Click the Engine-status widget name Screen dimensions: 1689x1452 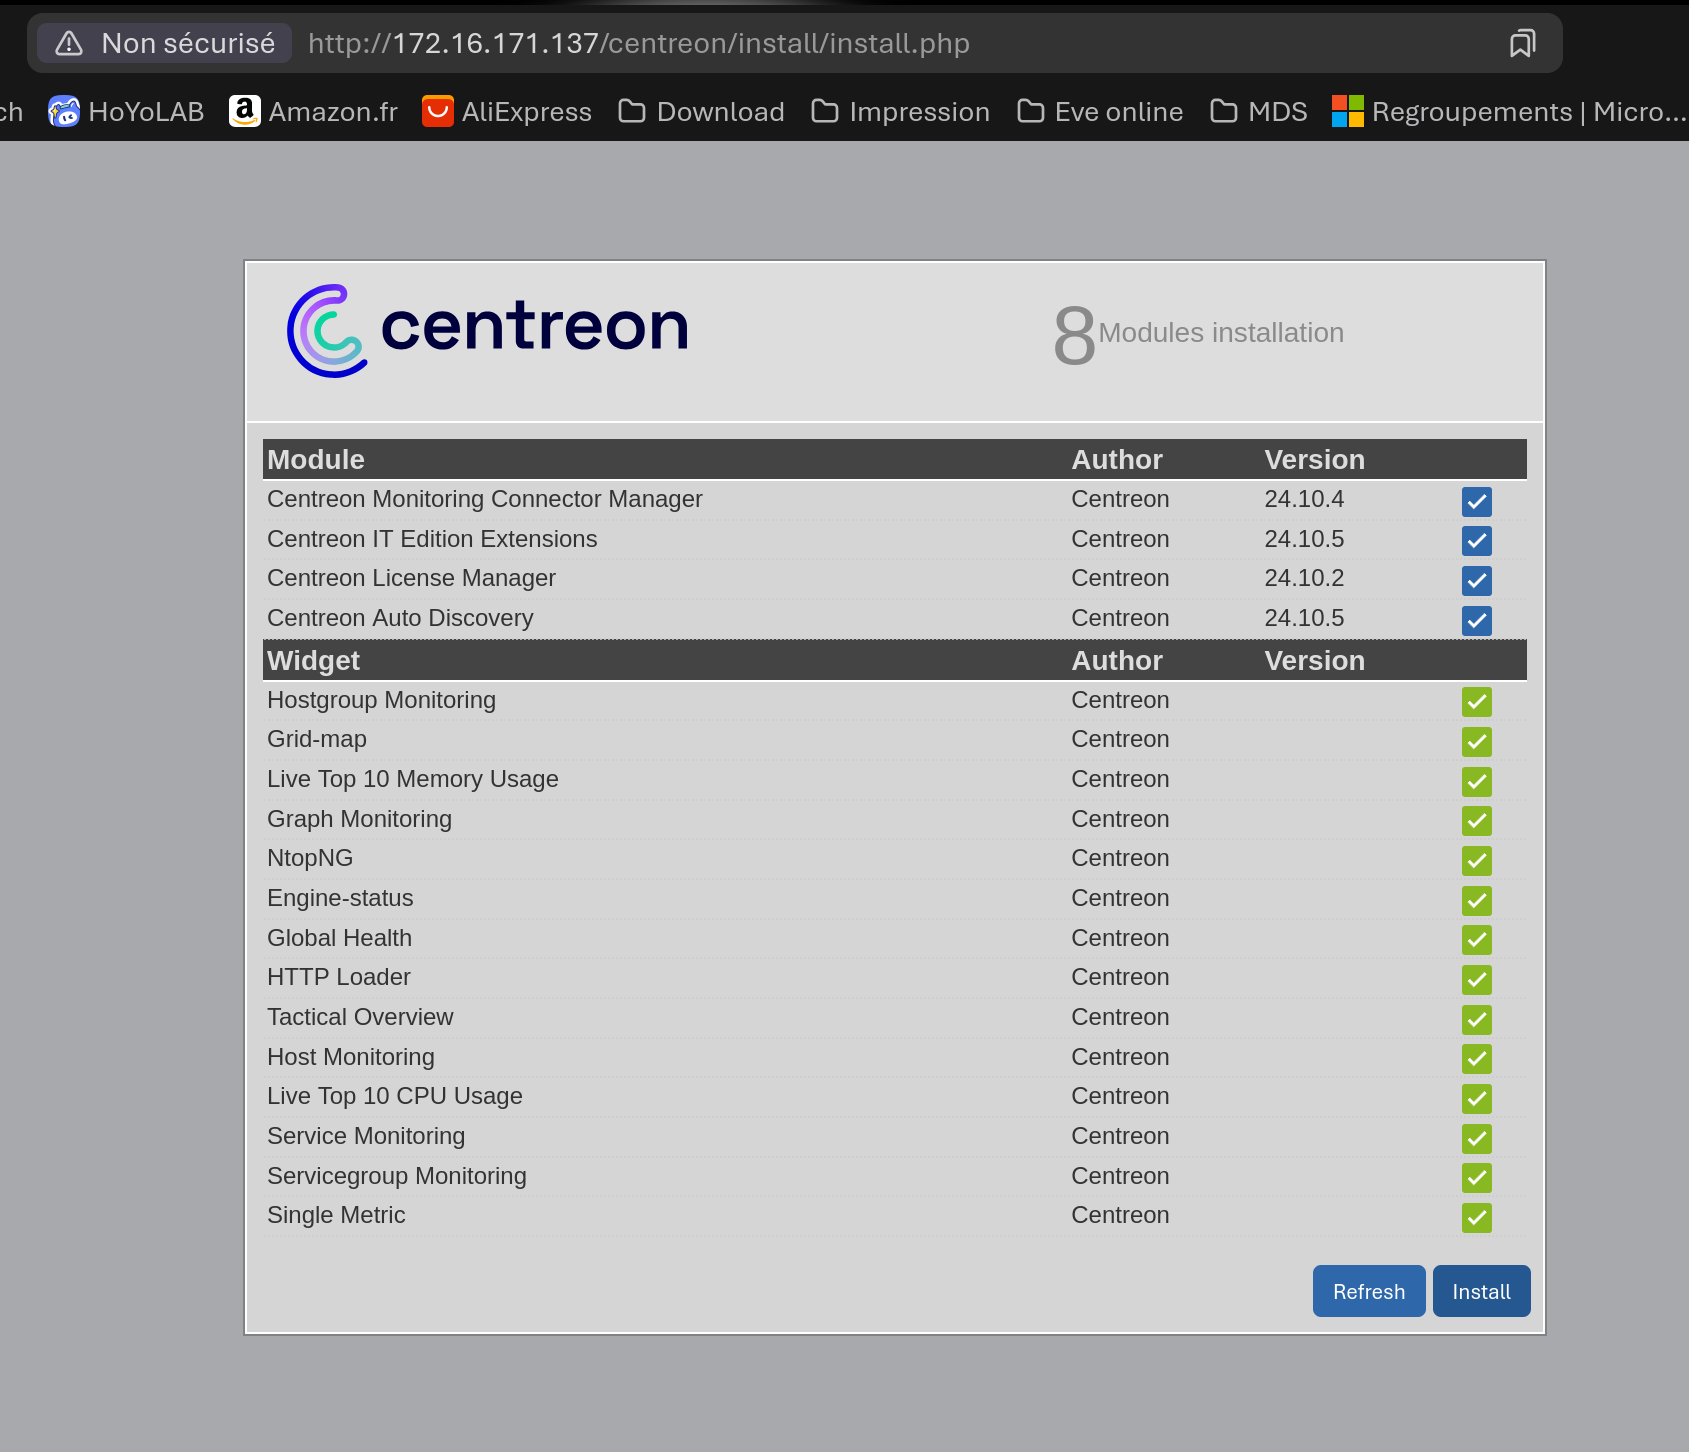pos(340,898)
